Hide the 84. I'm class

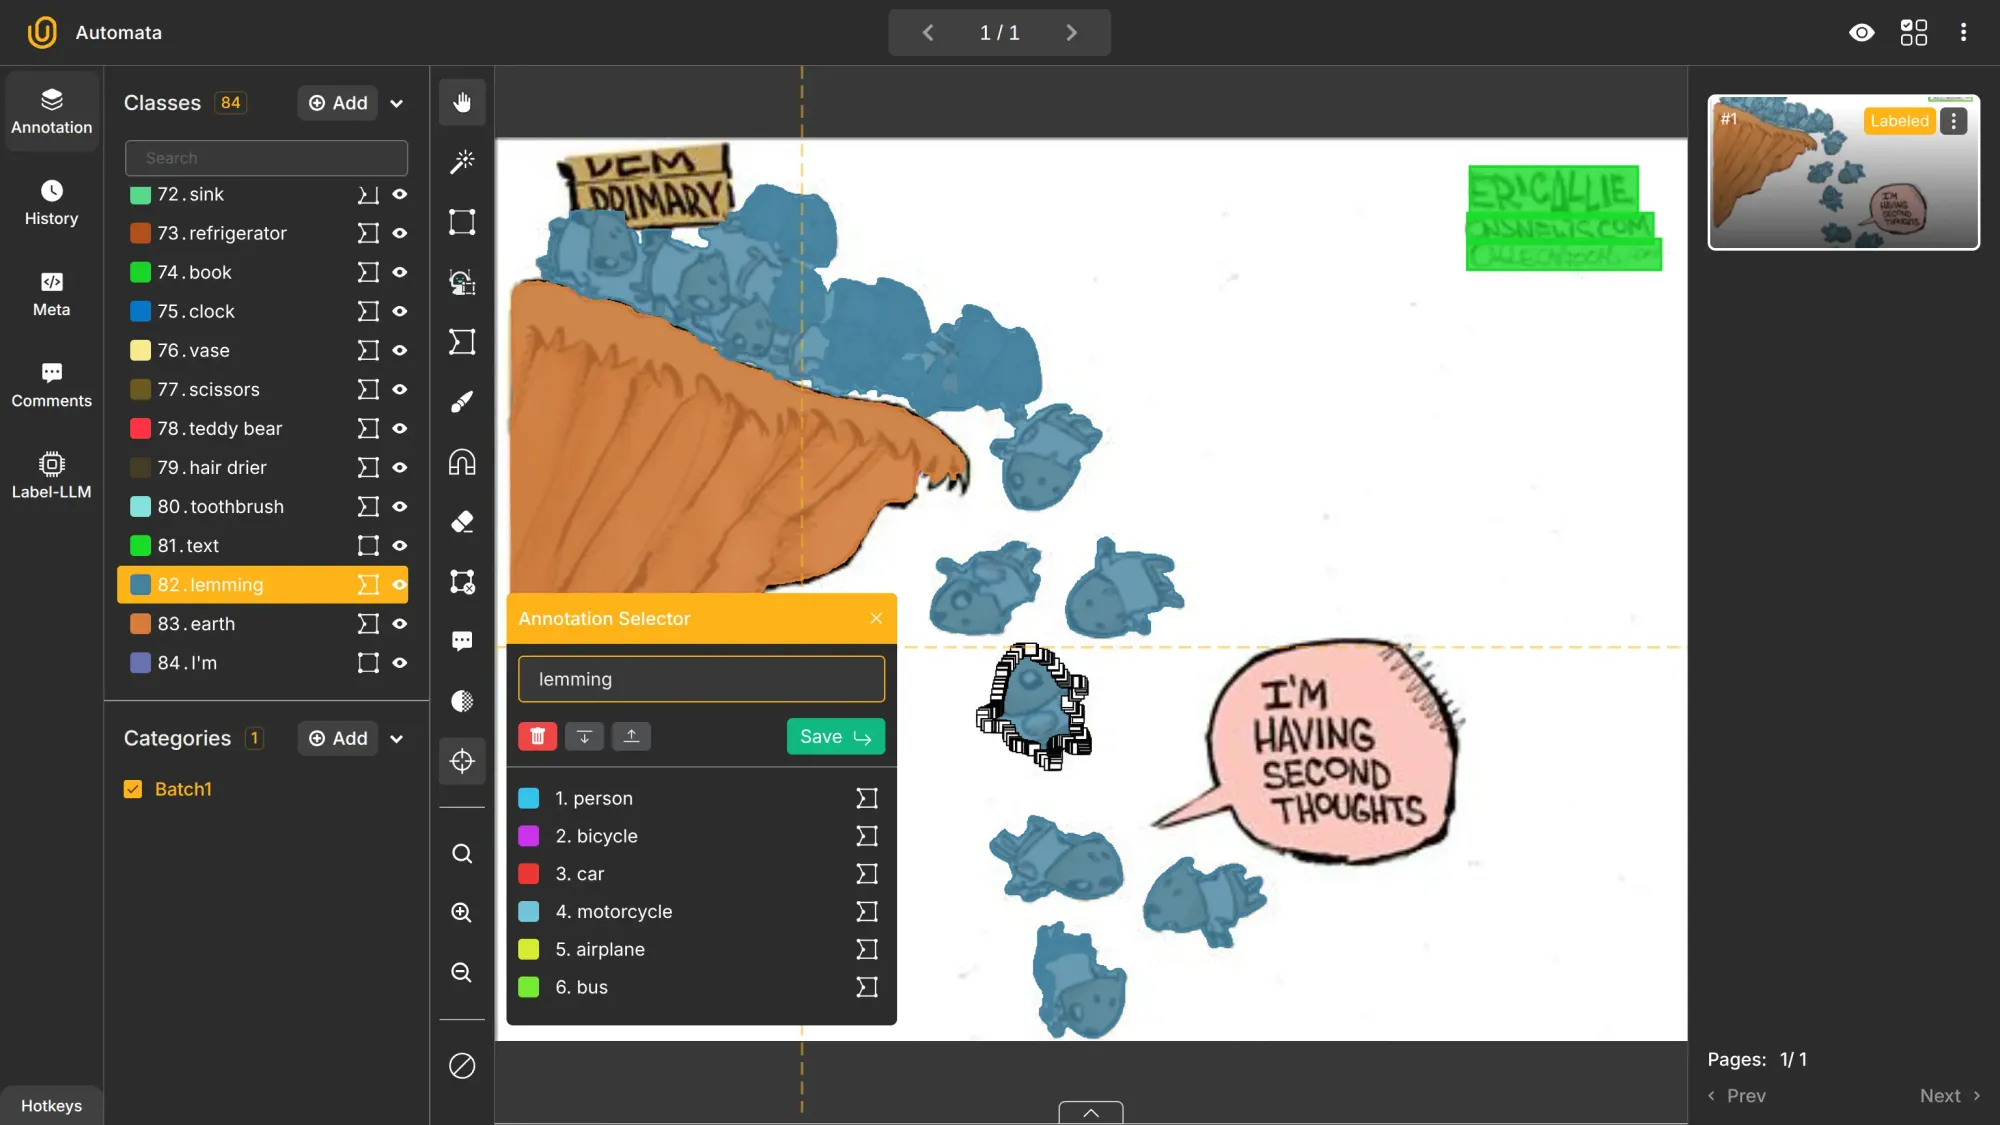pyautogui.click(x=400, y=663)
